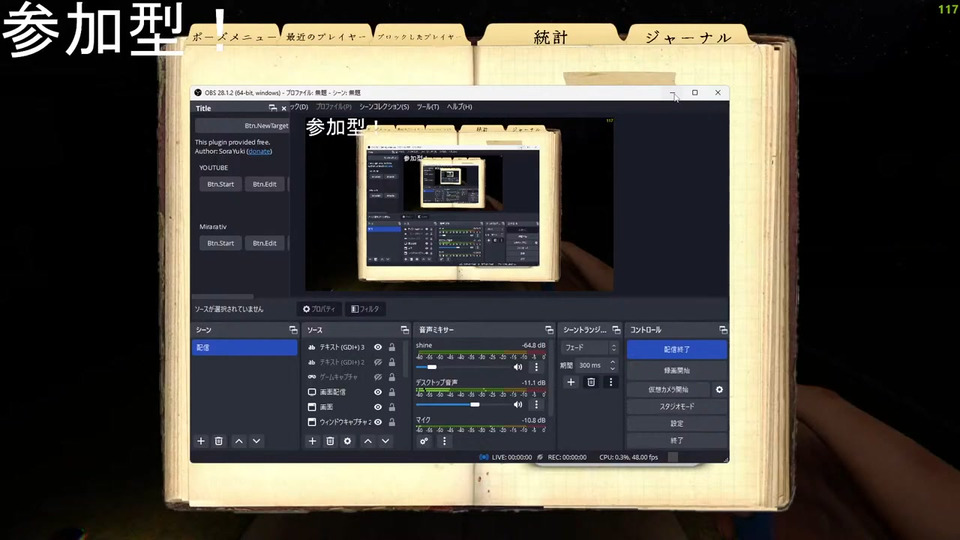Move source up in ソース list

click(x=368, y=441)
